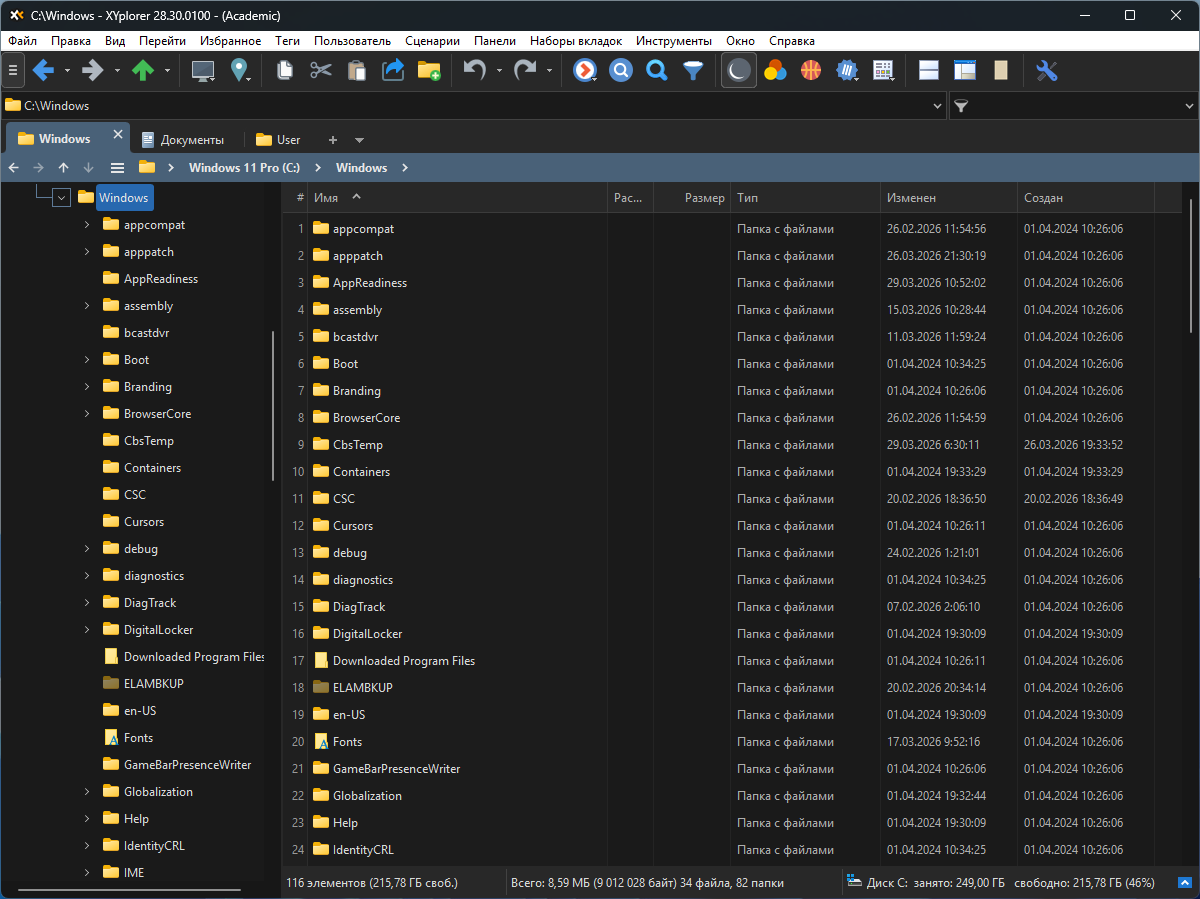Toggle the navigation tree panel icon
Screen dimensions: 1200x899
click(x=964, y=70)
